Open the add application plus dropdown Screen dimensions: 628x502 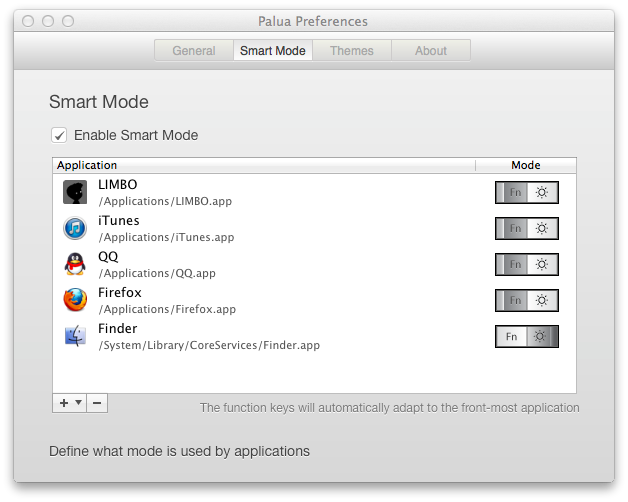click(70, 403)
